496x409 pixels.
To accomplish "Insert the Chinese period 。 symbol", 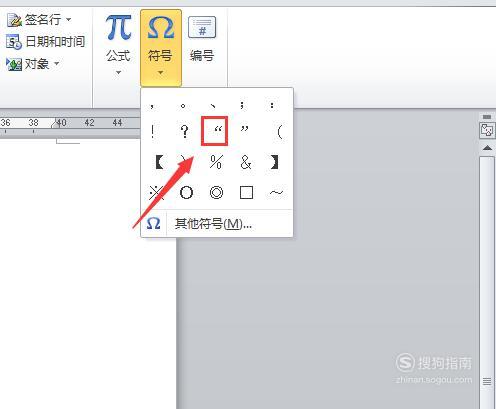I will click(x=183, y=106).
